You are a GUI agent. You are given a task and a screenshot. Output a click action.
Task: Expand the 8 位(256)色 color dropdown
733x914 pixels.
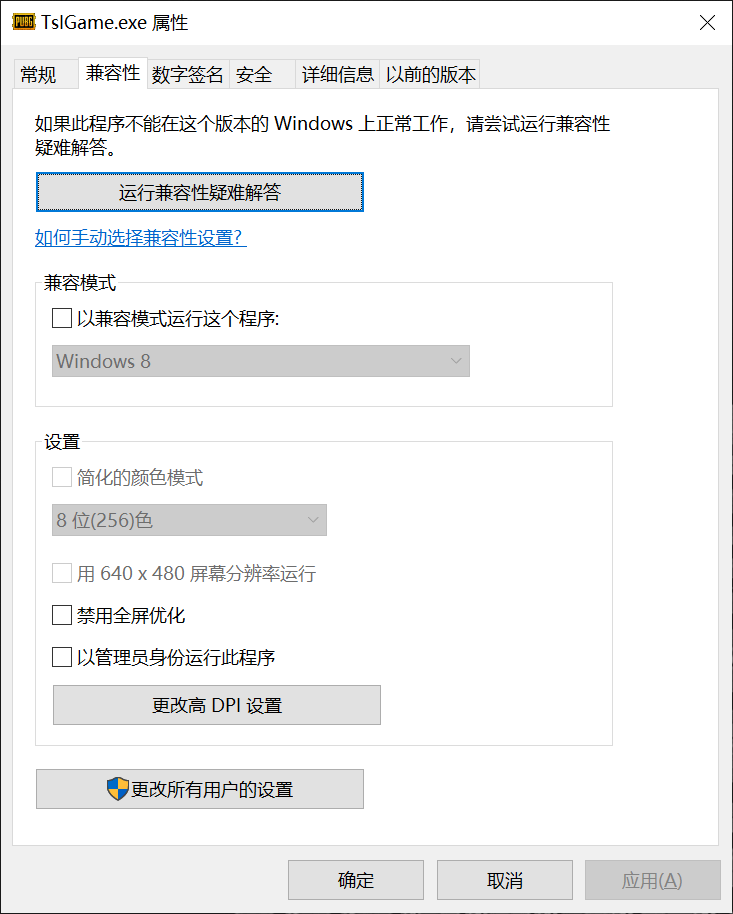coord(189,520)
